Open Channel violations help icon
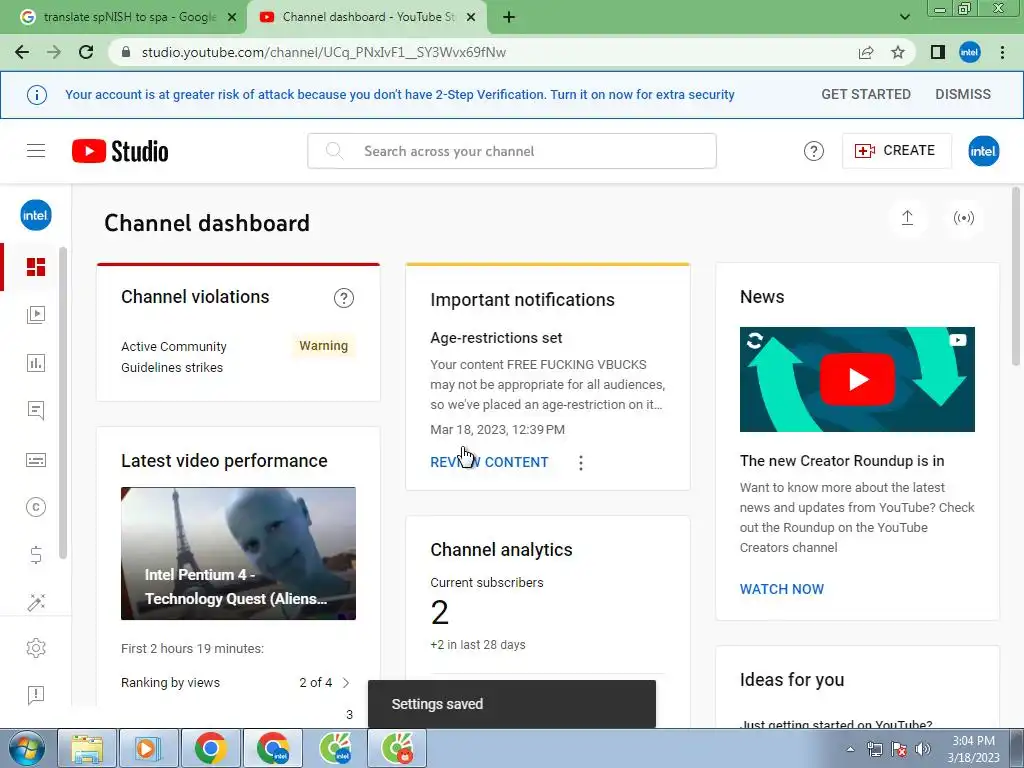The width and height of the screenshot is (1024, 768). (344, 298)
